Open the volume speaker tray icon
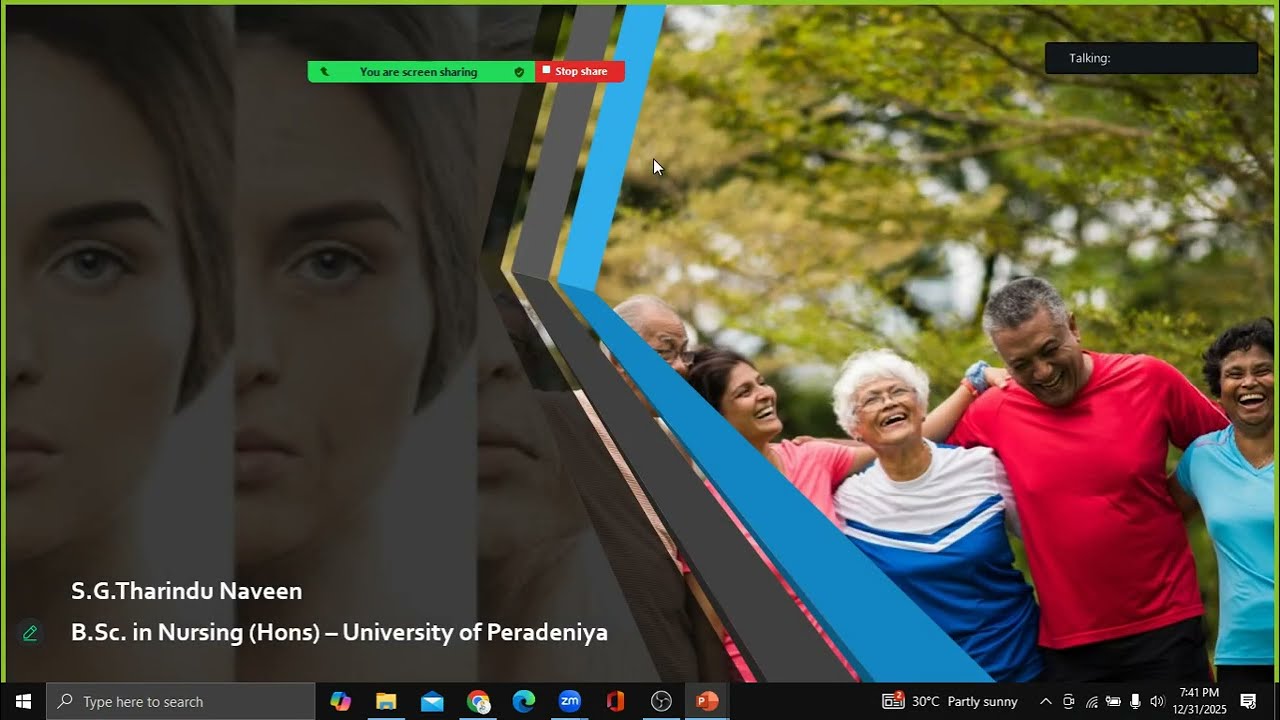1280x720 pixels. 1157,701
